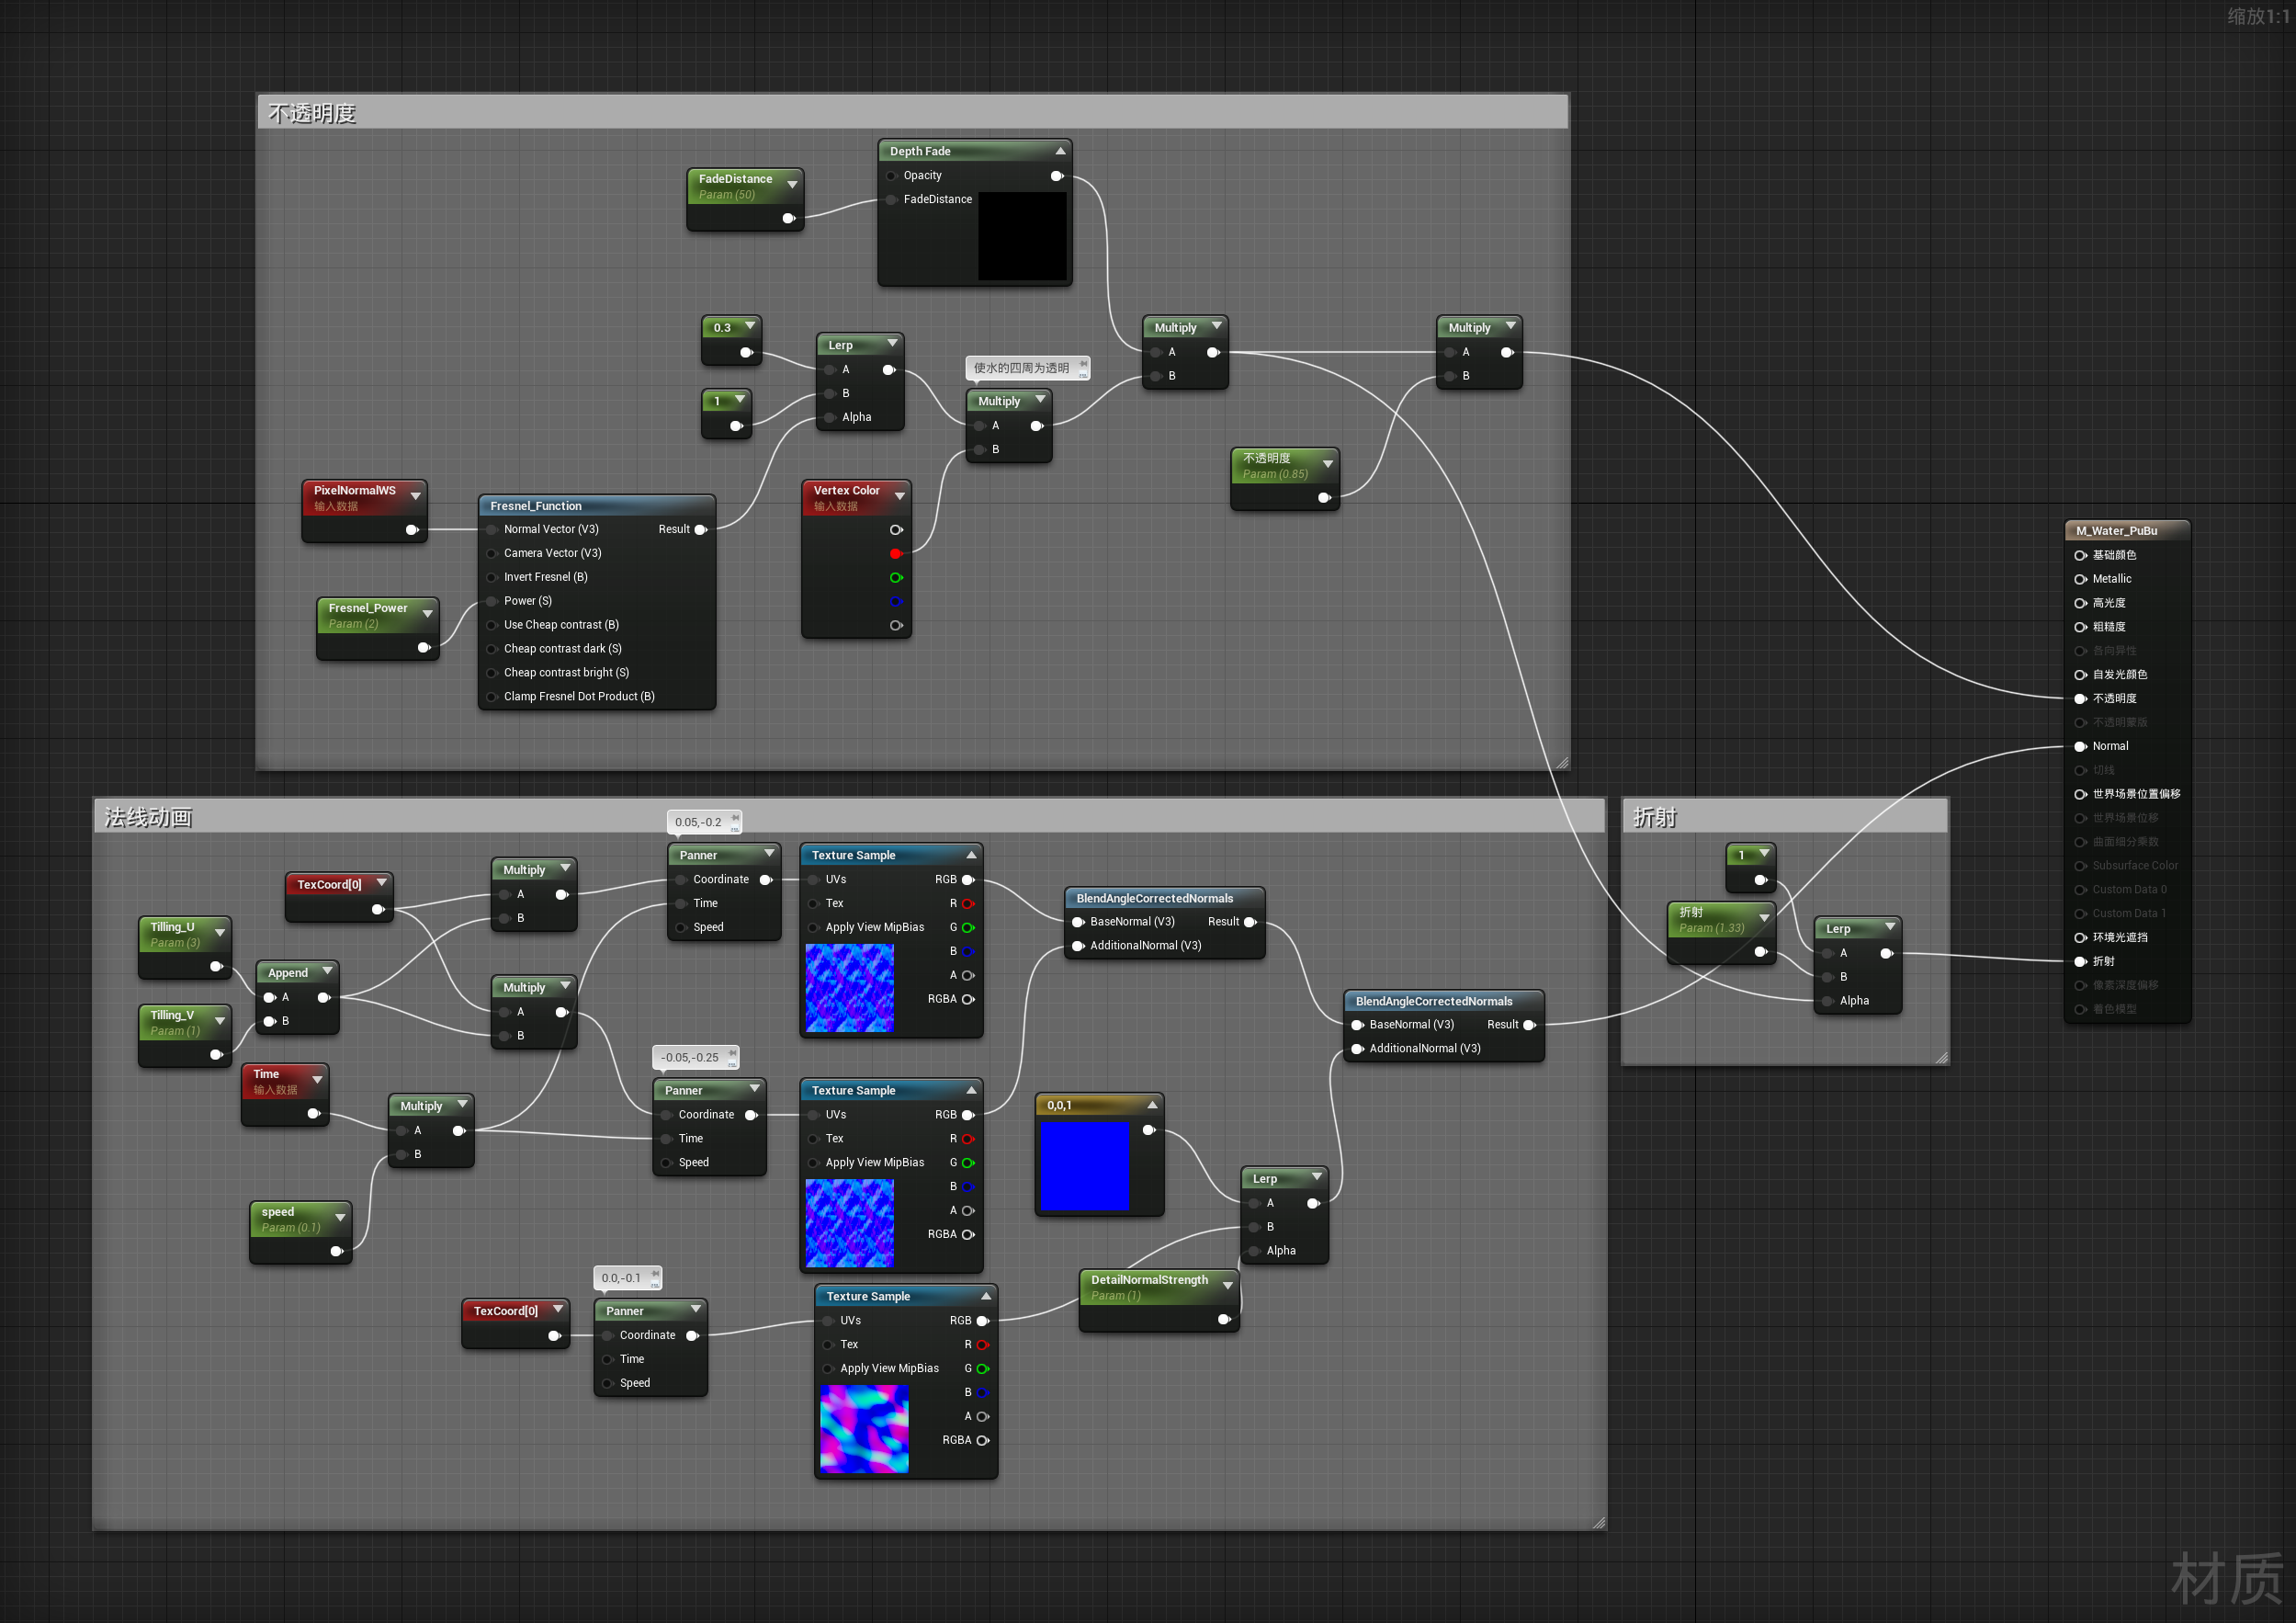Click the comment bubble pin above 0.05,-0.2

735,819
